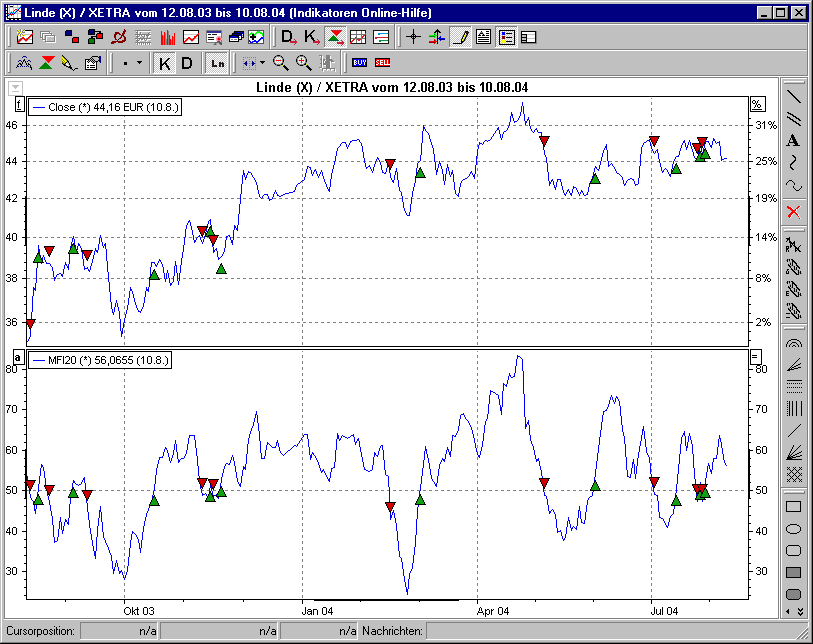The width and height of the screenshot is (813, 644).
Task: Open the line thickness dropdown
Action: [x=139, y=62]
